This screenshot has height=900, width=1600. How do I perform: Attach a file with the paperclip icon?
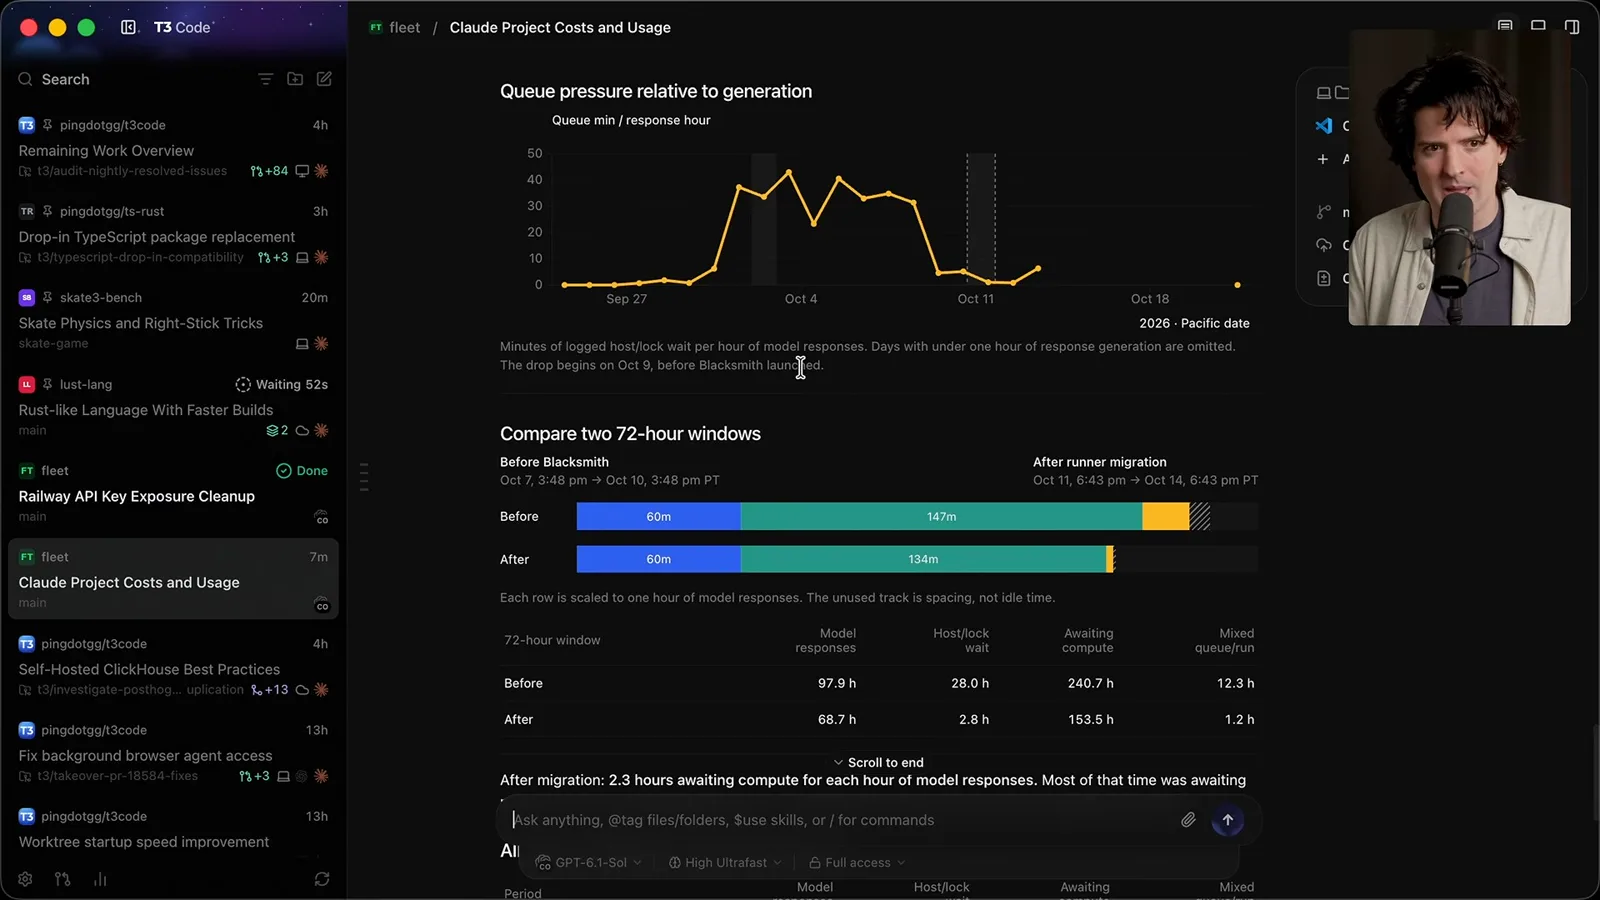click(x=1188, y=820)
